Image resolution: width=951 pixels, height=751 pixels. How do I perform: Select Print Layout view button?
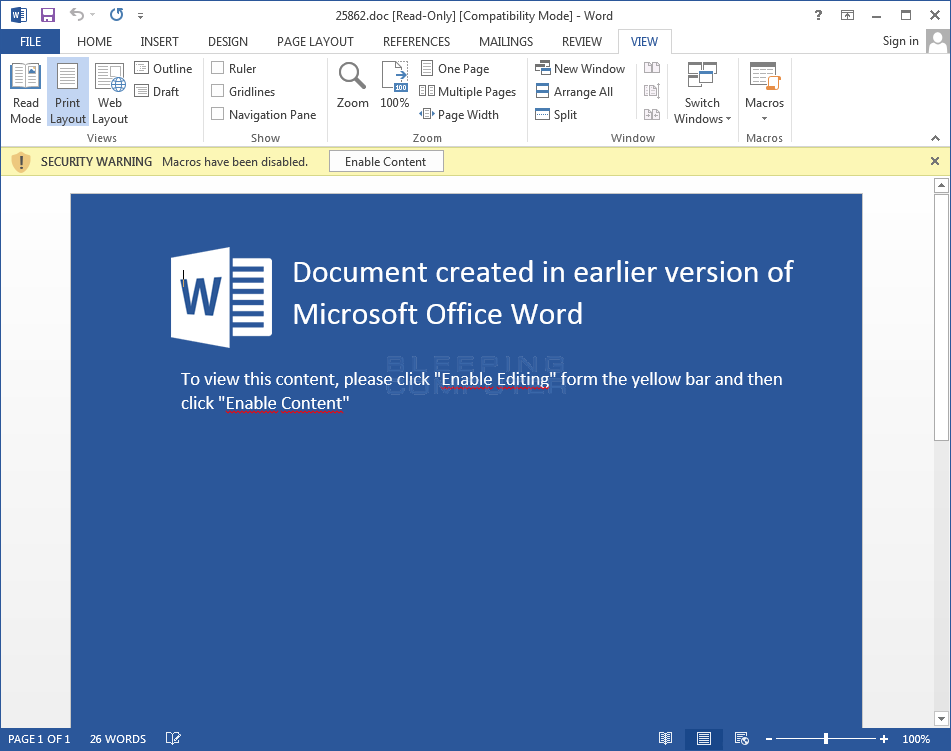click(67, 93)
